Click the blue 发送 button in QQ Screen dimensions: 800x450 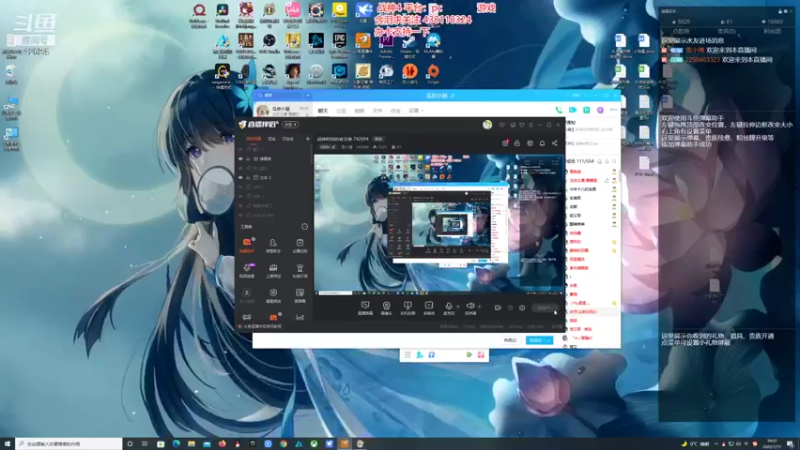tap(535, 340)
